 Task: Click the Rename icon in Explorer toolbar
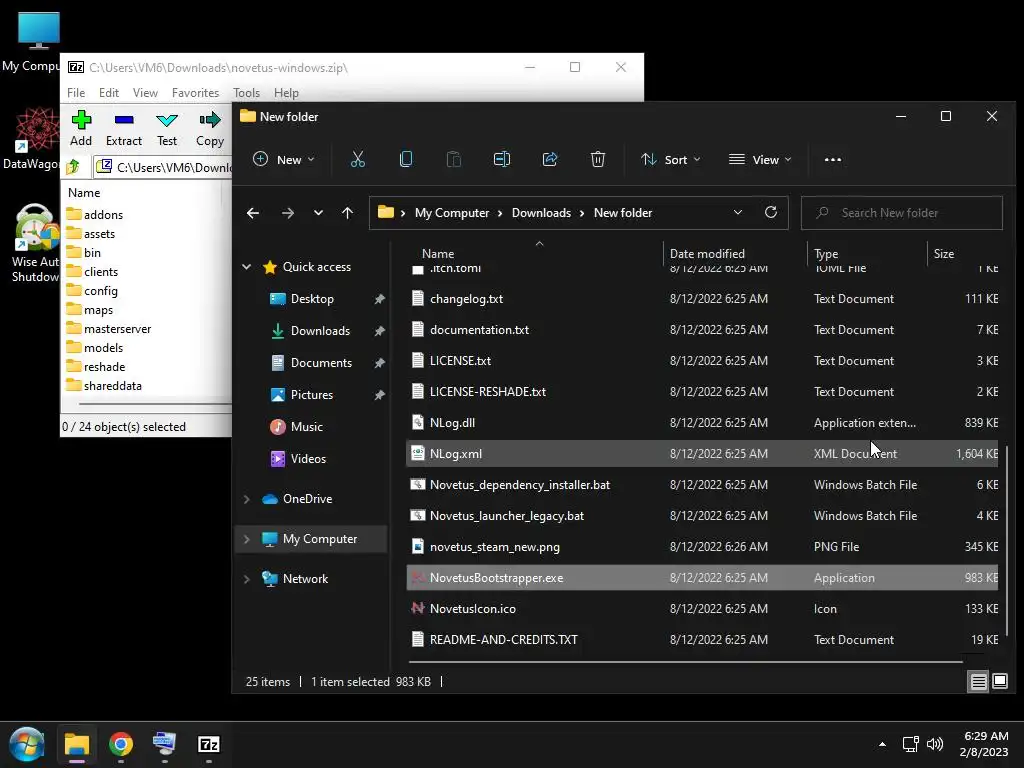point(502,159)
